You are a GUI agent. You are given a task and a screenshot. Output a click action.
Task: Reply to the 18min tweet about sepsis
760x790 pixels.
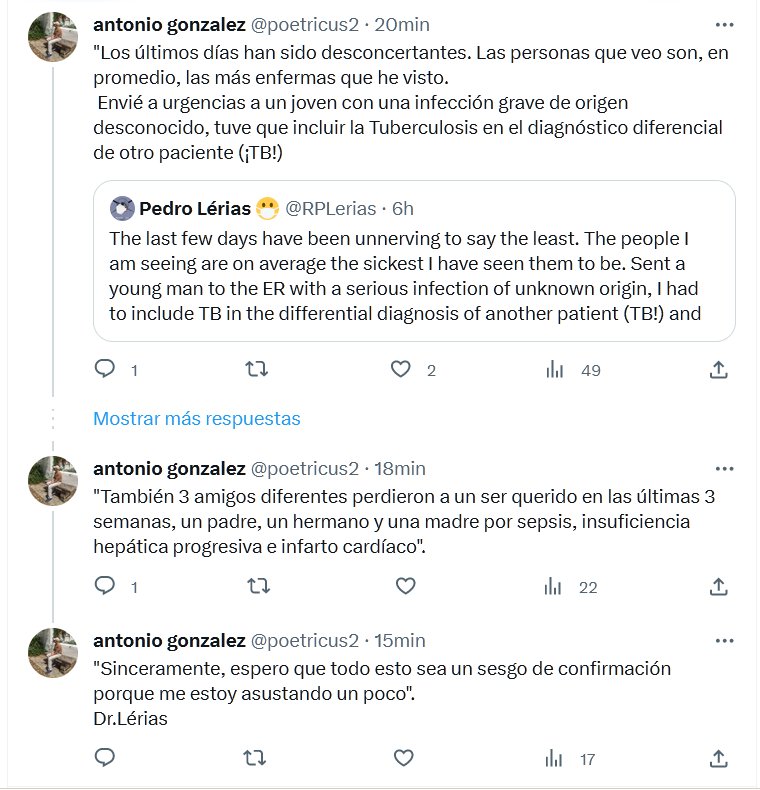click(x=105, y=586)
